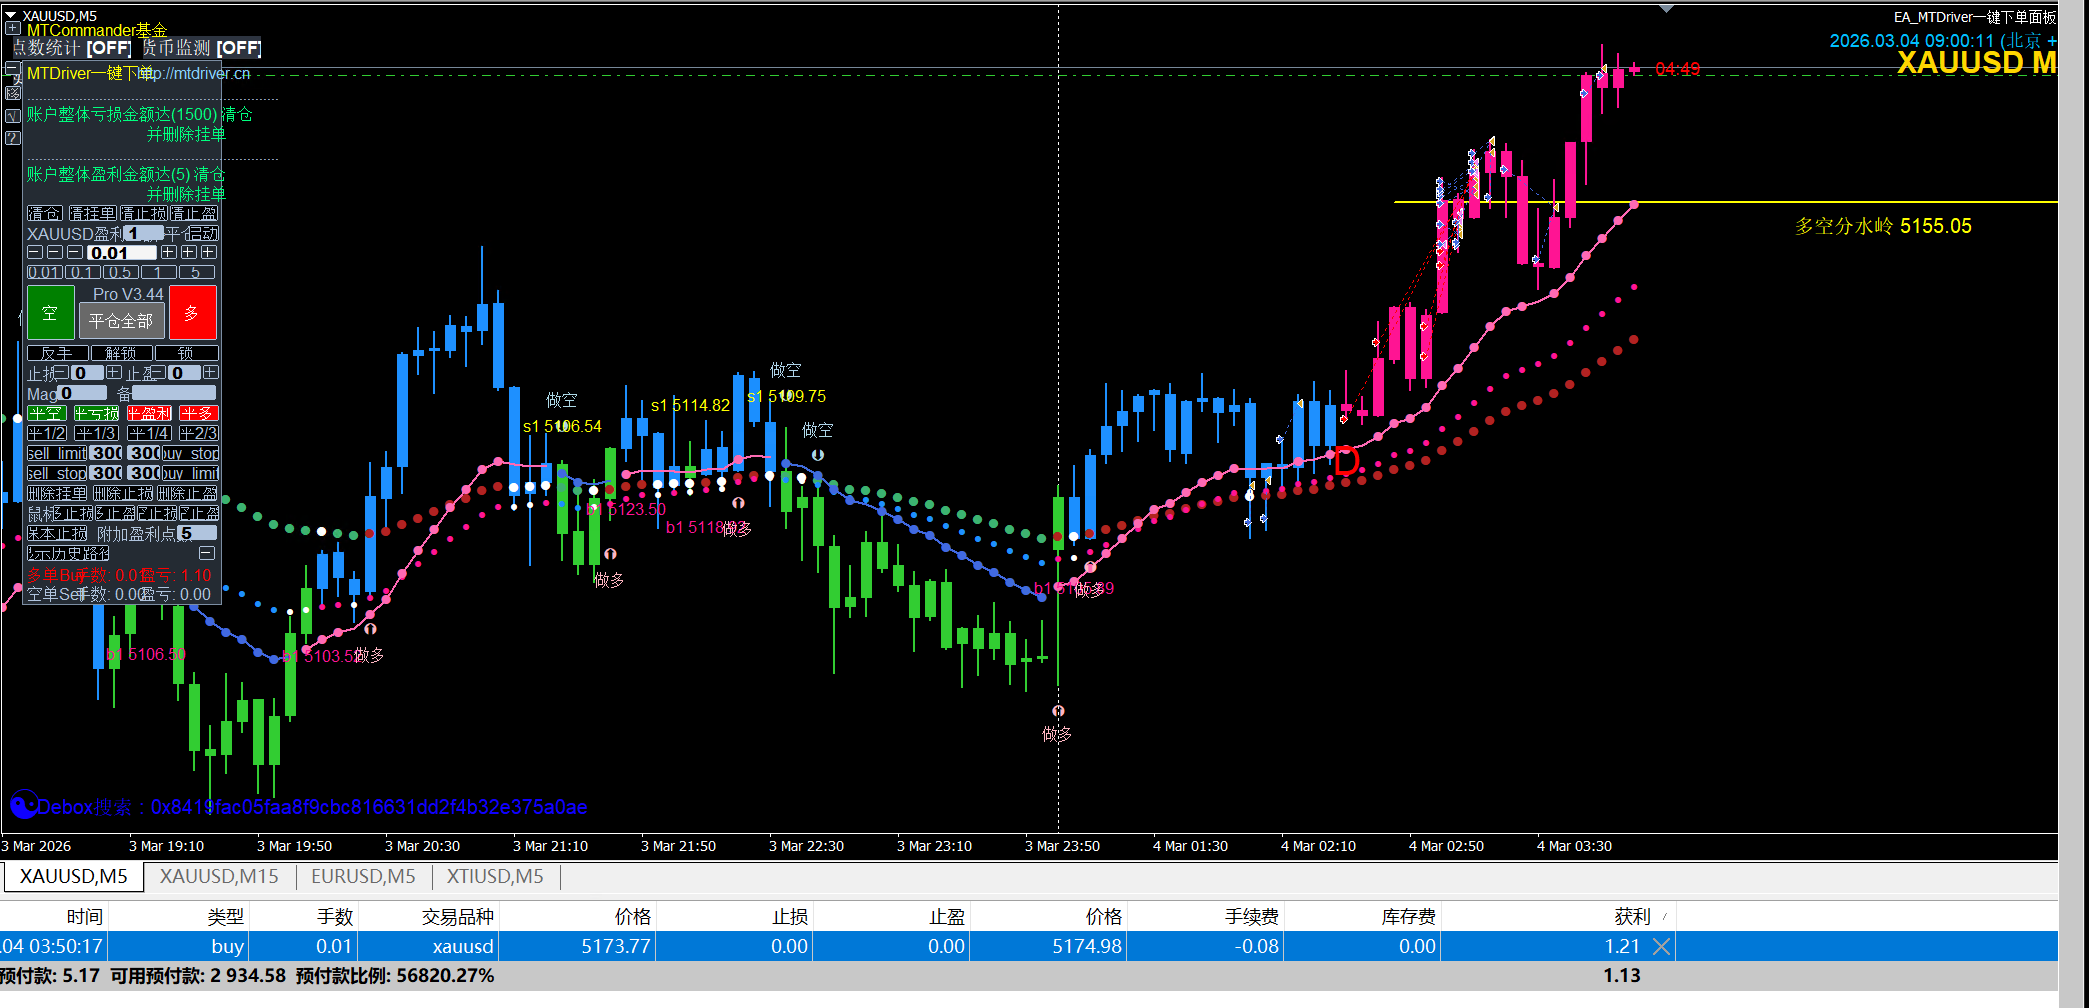This screenshot has height=1008, width=2089.
Task: Open the XAUUSD,M5 chart dropdown triangle
Action: pos(12,16)
